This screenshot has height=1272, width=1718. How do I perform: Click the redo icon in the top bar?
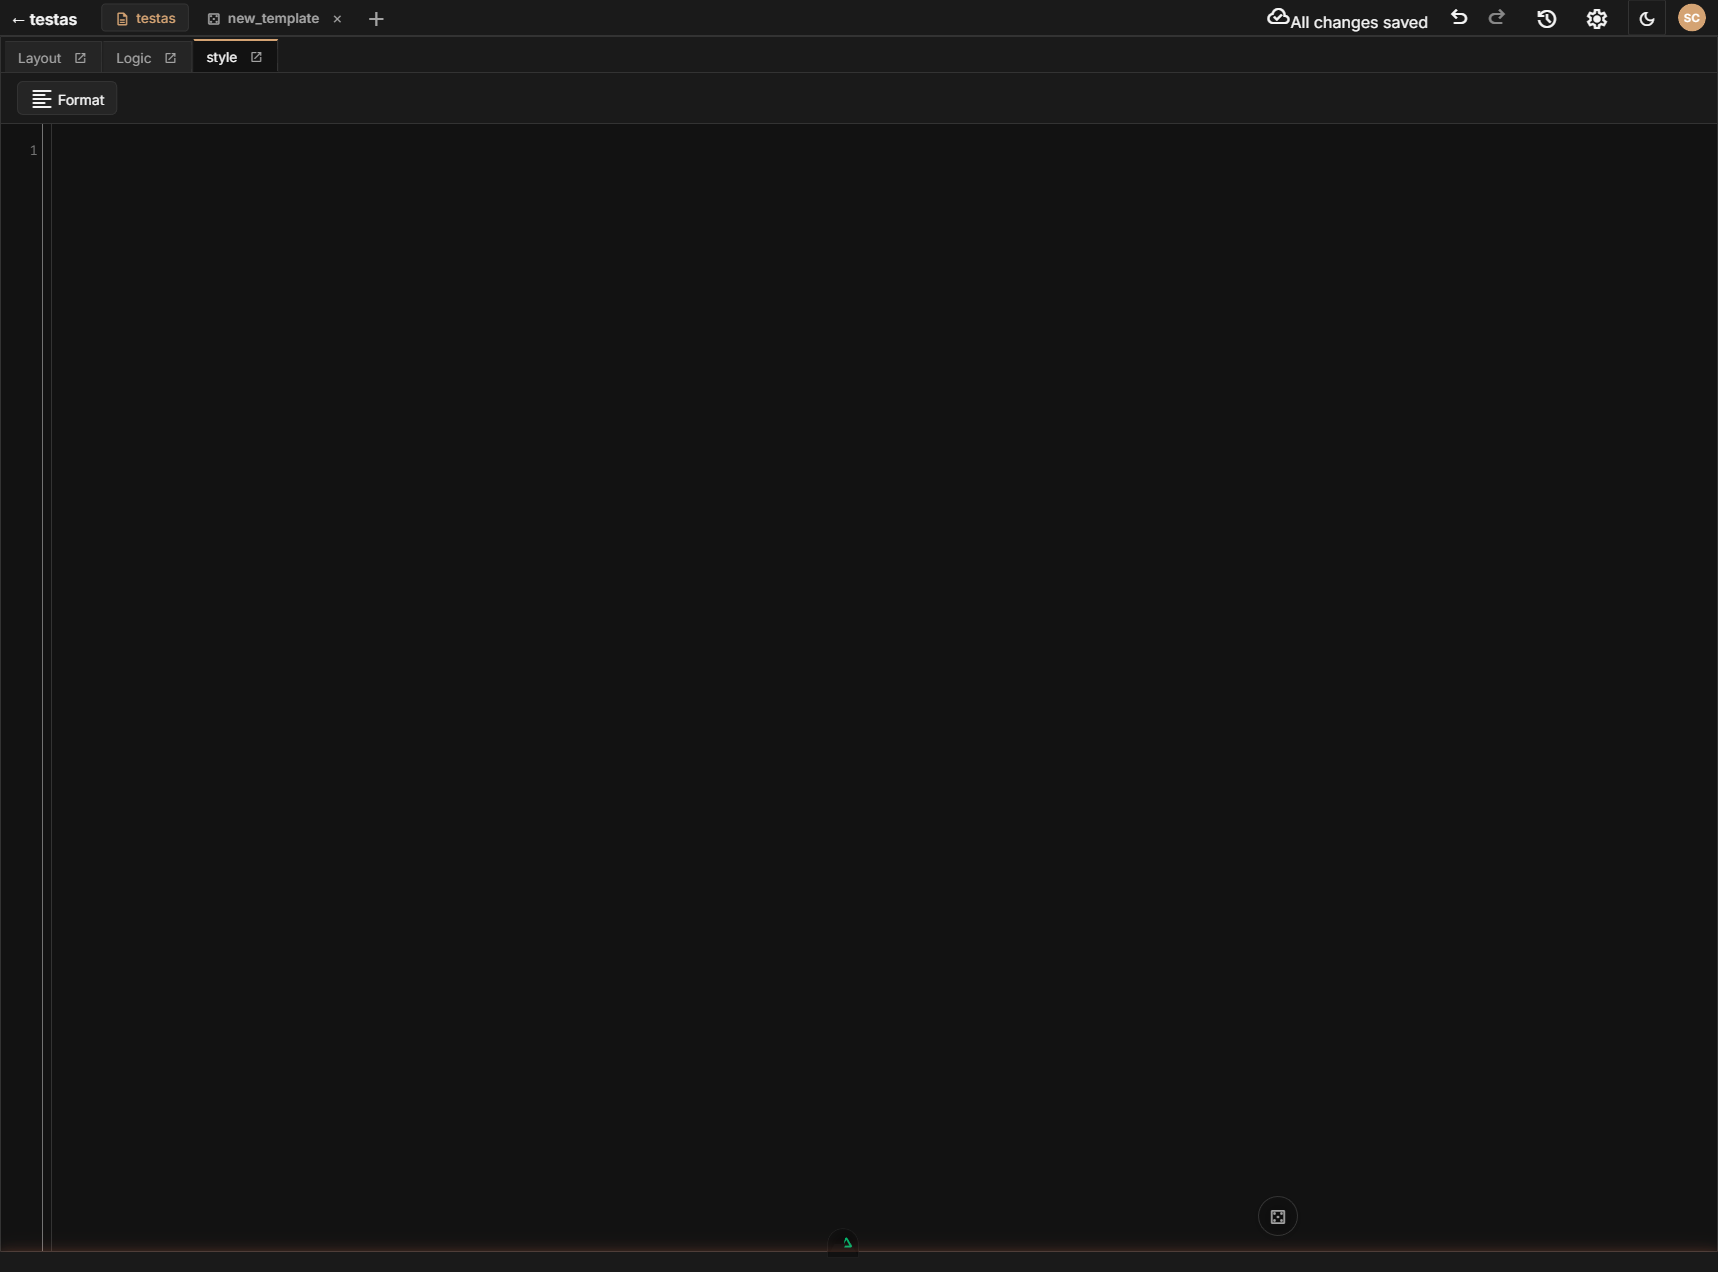coord(1497,18)
